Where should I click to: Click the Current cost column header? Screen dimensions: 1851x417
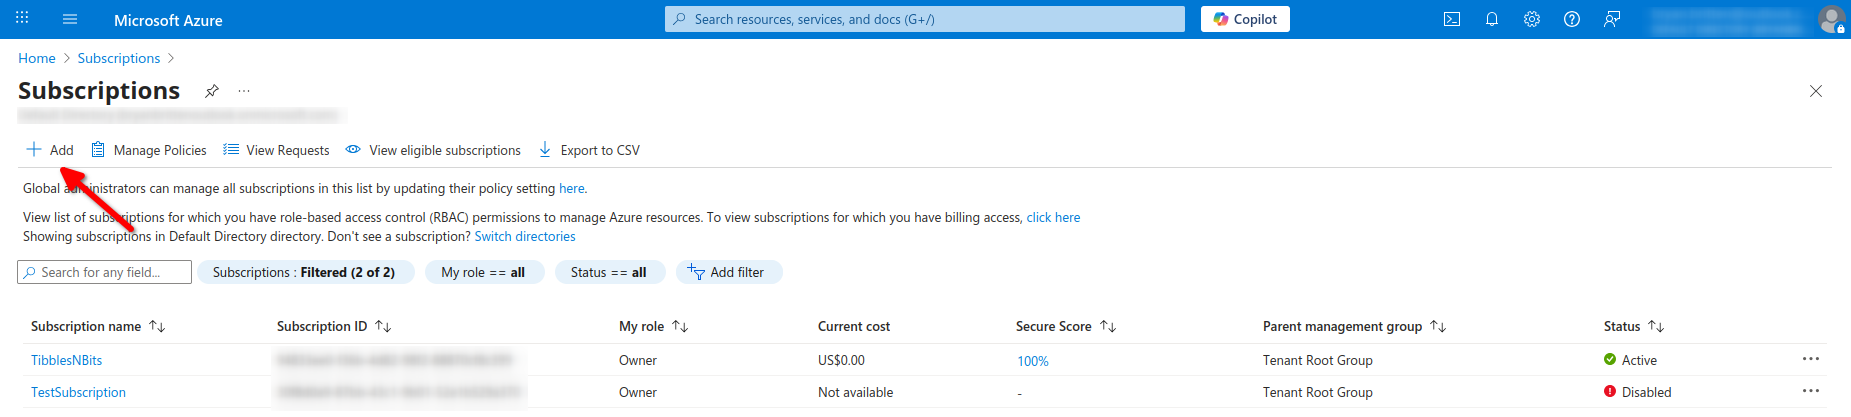tap(854, 326)
